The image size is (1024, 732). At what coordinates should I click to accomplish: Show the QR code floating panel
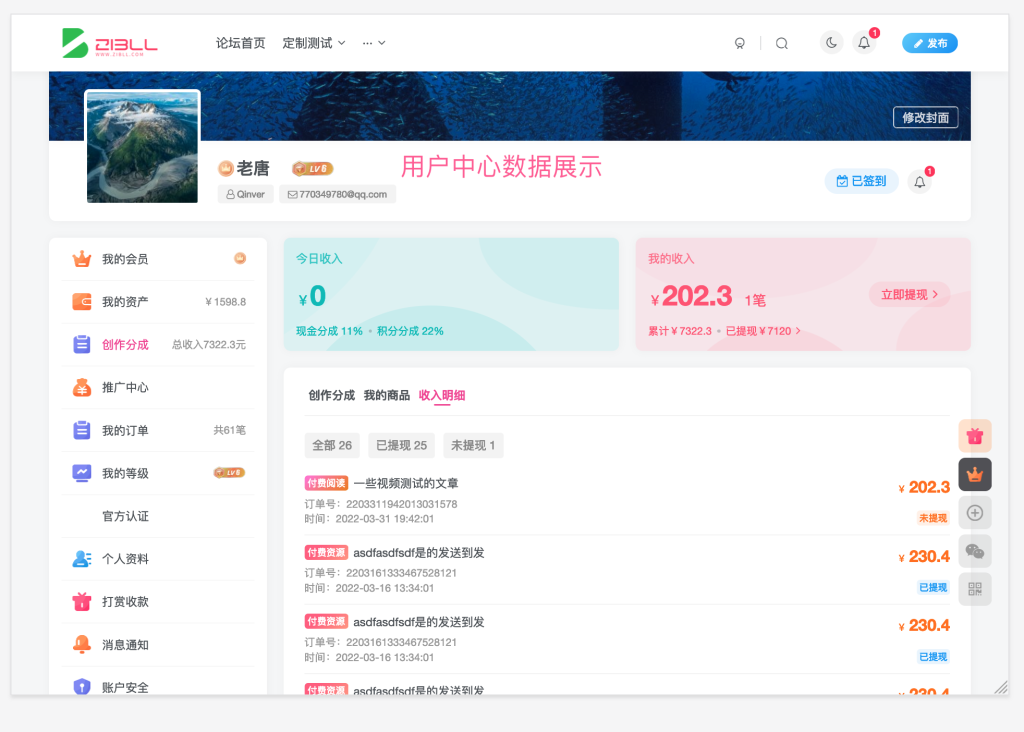(975, 589)
